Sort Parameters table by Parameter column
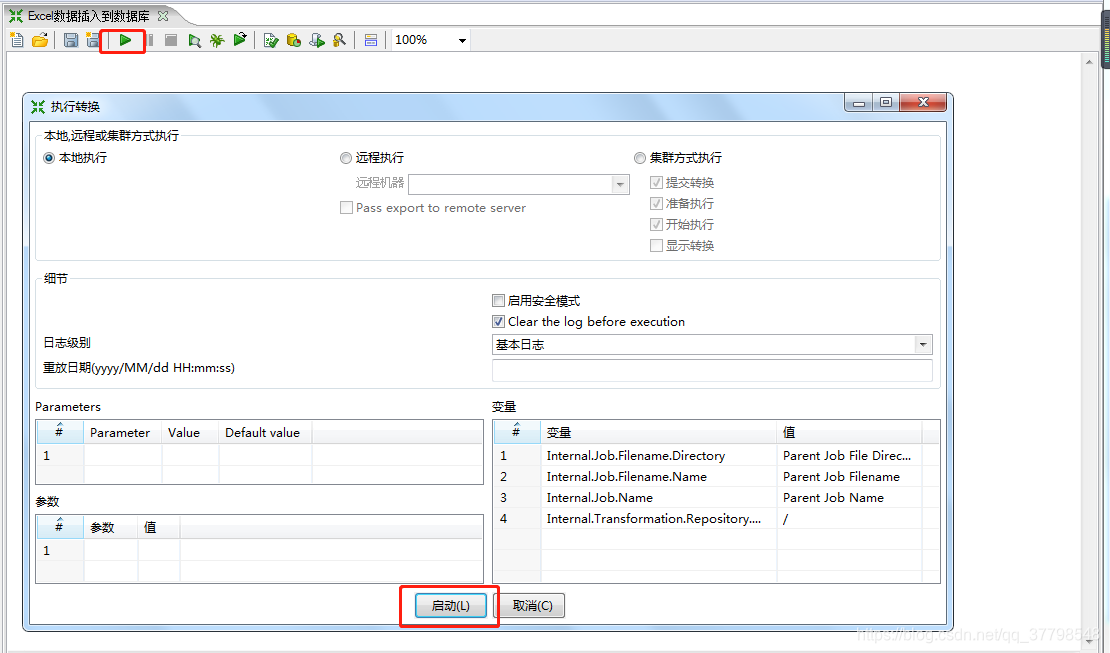The height and width of the screenshot is (653, 1110). [122, 433]
